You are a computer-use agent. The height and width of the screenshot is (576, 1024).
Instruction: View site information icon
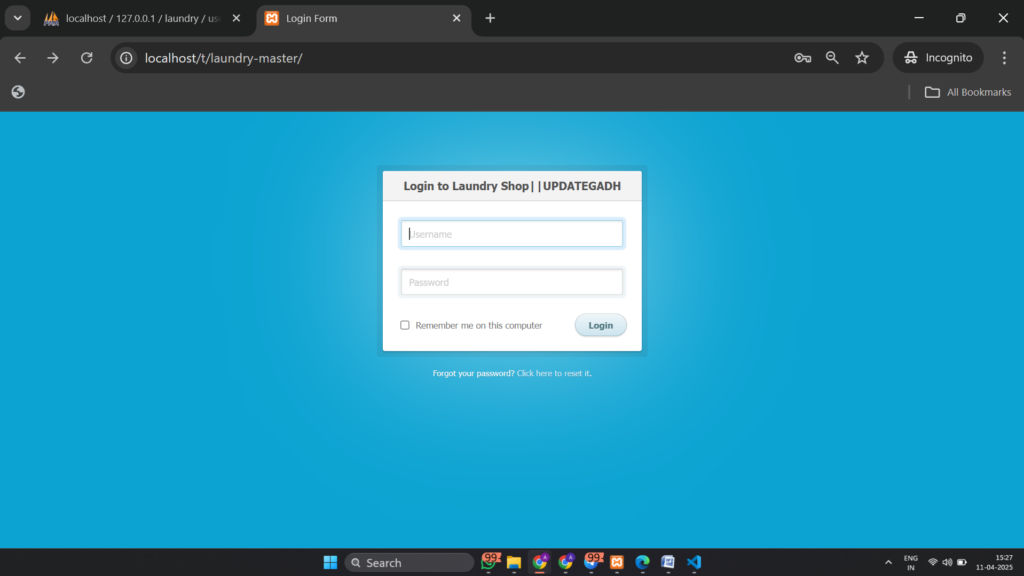126,58
